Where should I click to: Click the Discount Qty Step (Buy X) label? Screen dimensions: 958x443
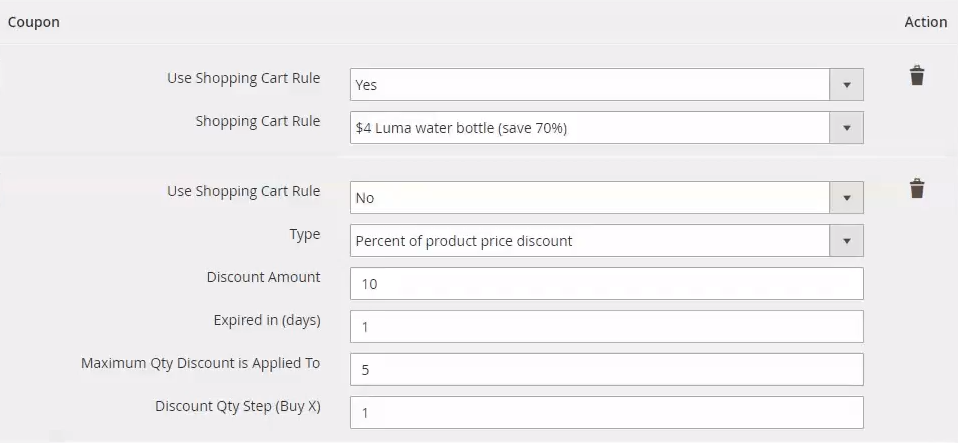(x=237, y=406)
